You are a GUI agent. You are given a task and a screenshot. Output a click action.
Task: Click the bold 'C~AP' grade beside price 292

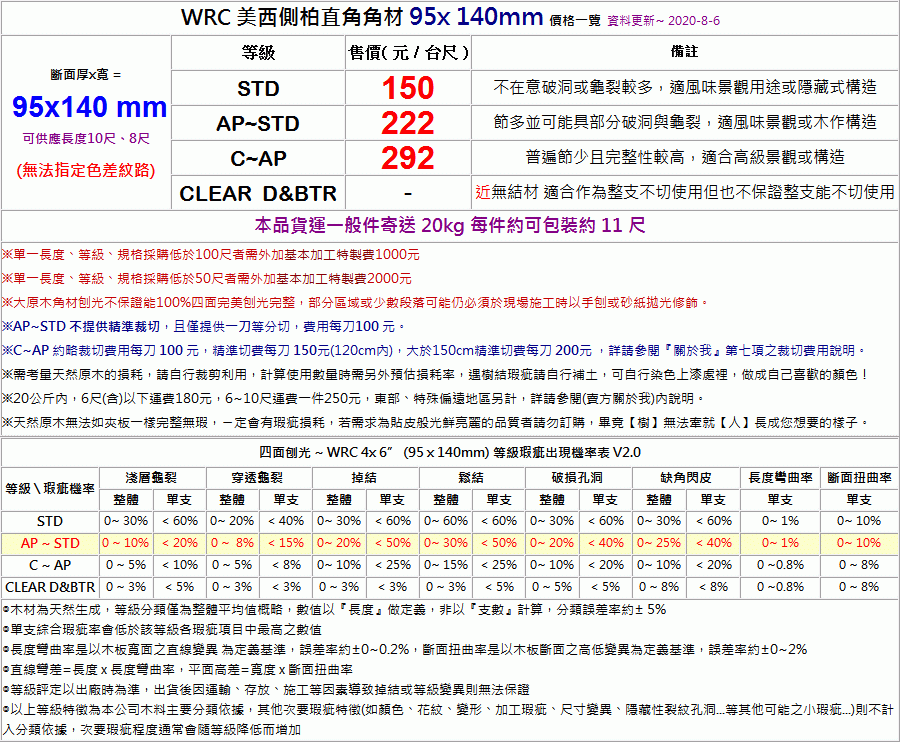click(x=258, y=158)
